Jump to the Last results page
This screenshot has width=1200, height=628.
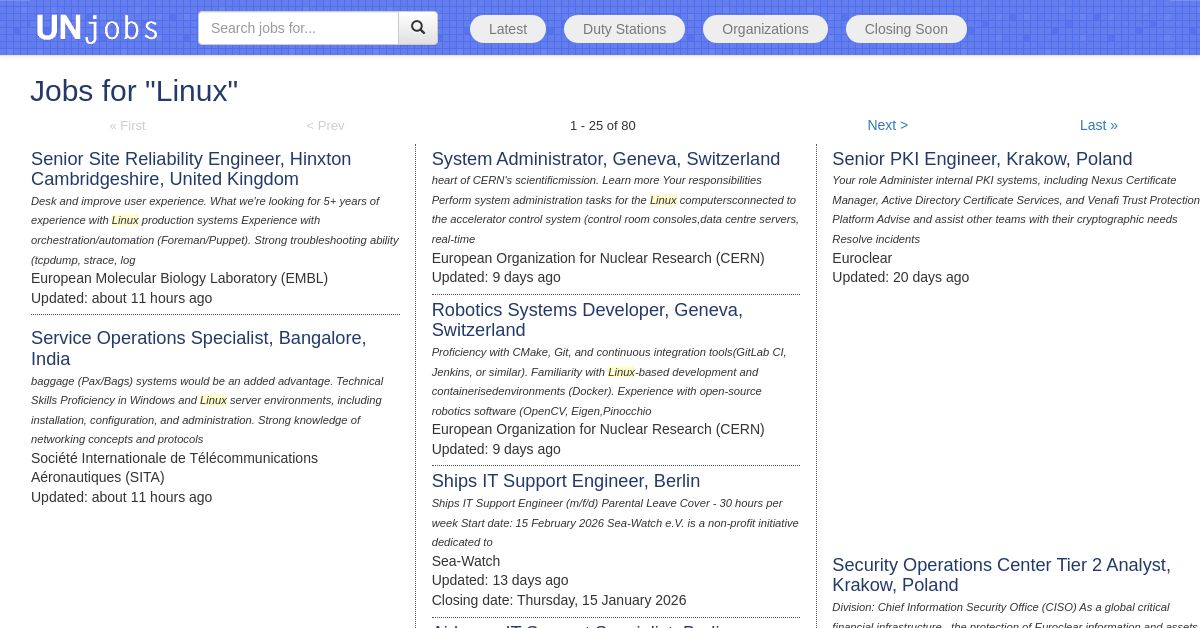click(1098, 125)
